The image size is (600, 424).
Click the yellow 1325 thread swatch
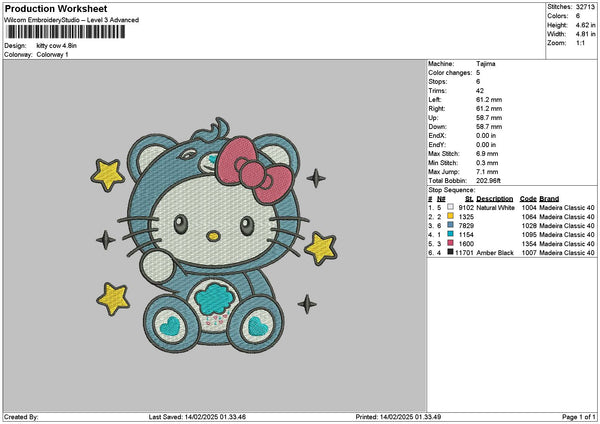pos(450,216)
